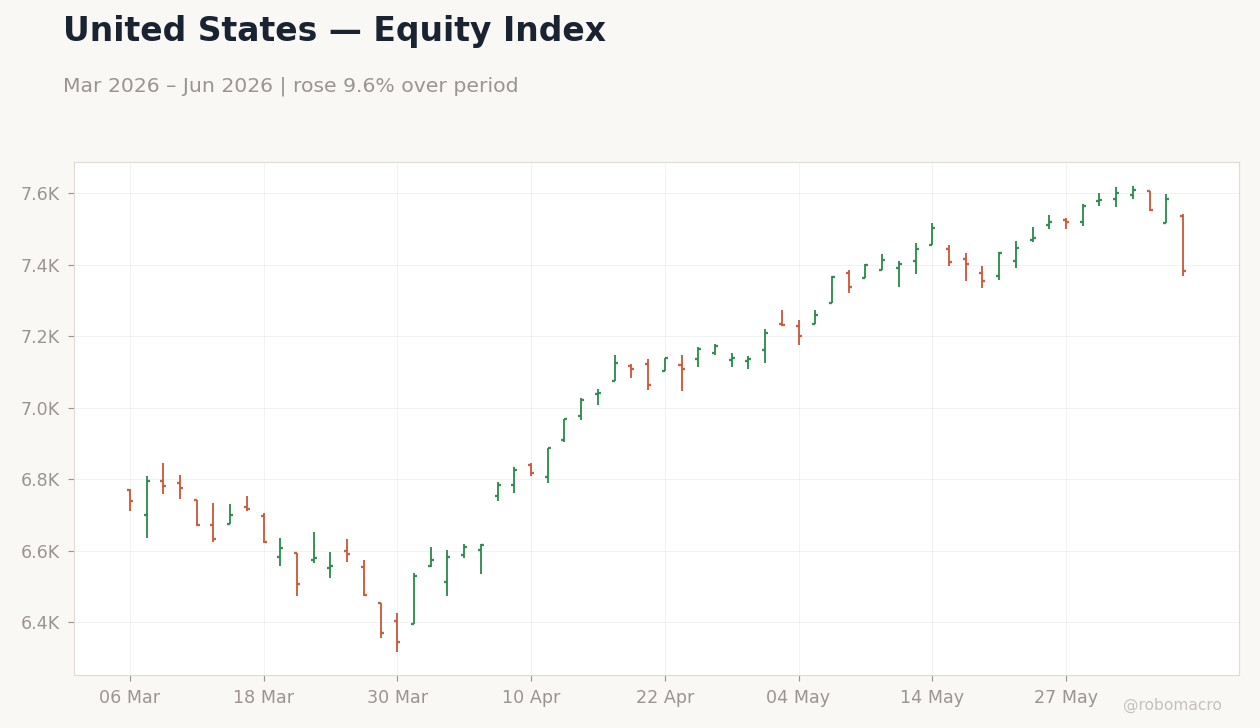Select the 14 May date label

(932, 698)
